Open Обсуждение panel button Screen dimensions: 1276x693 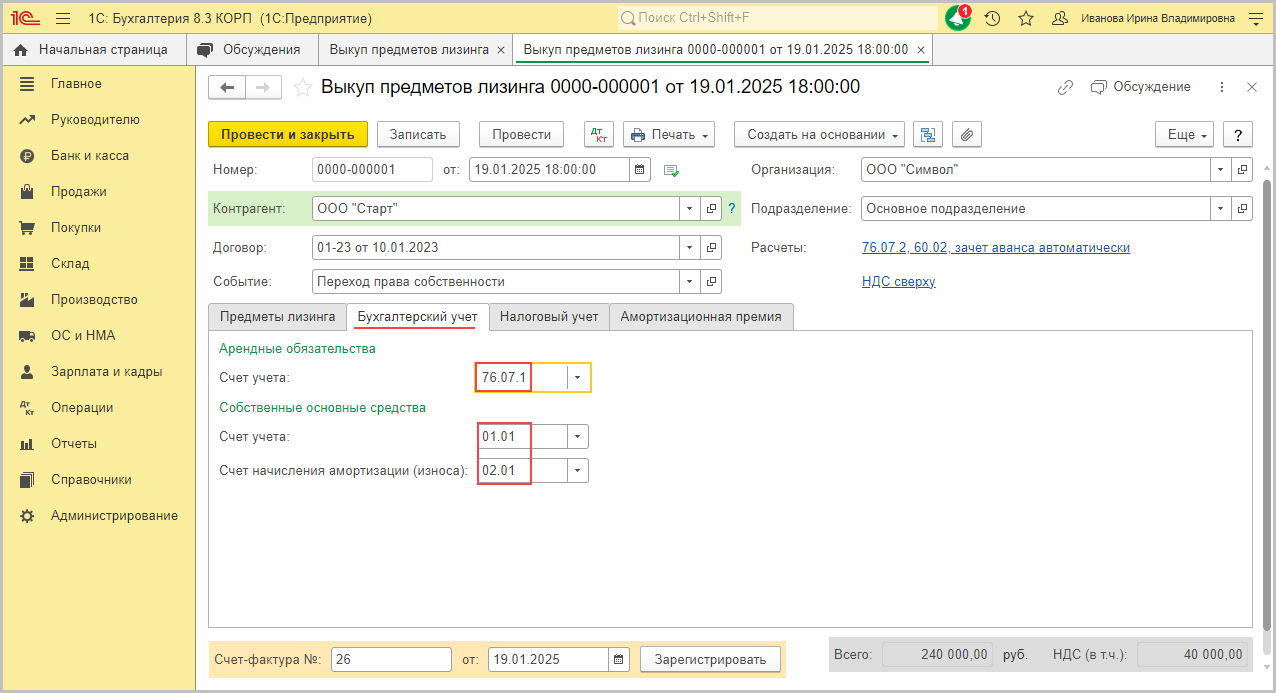(1140, 87)
